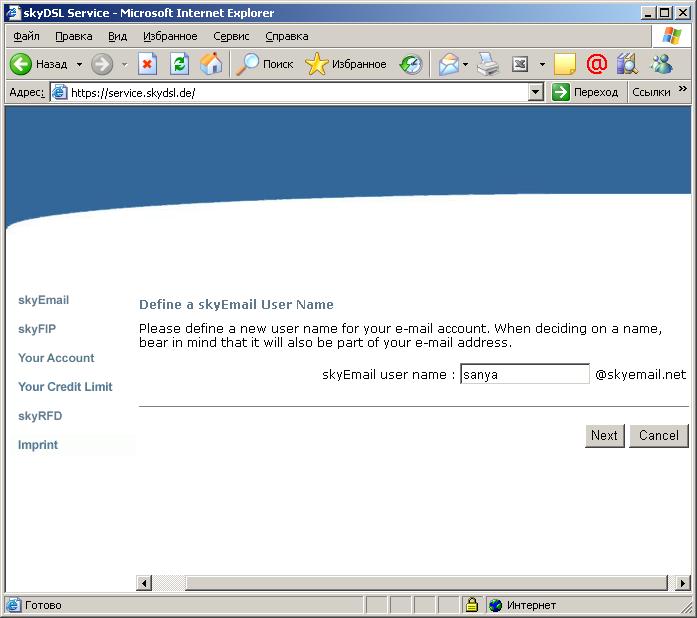The image size is (697, 618).
Task: Open the Messenger people icon
Action: click(x=661, y=64)
